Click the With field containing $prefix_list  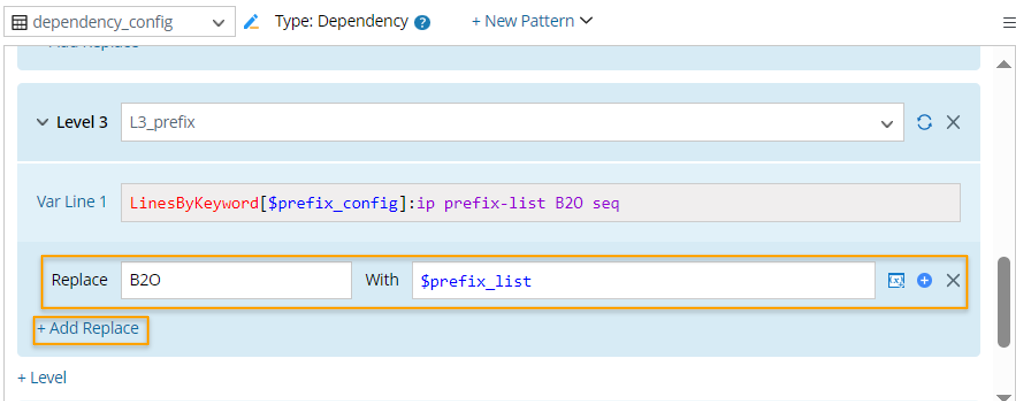click(x=643, y=280)
